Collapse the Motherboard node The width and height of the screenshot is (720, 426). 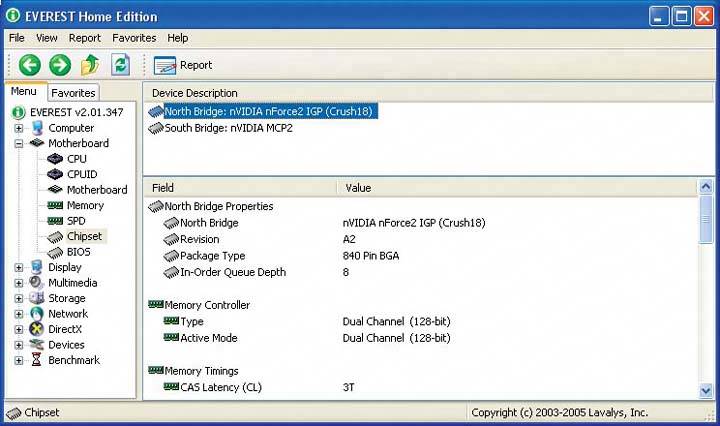click(18, 144)
